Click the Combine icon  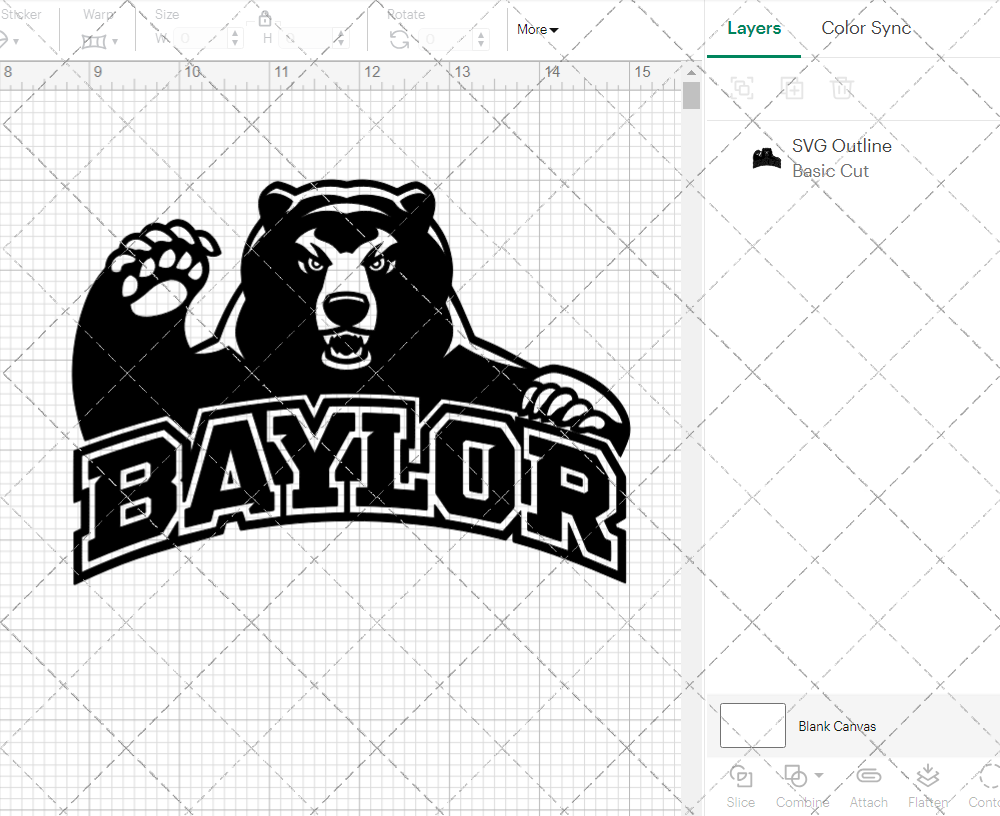tap(796, 778)
